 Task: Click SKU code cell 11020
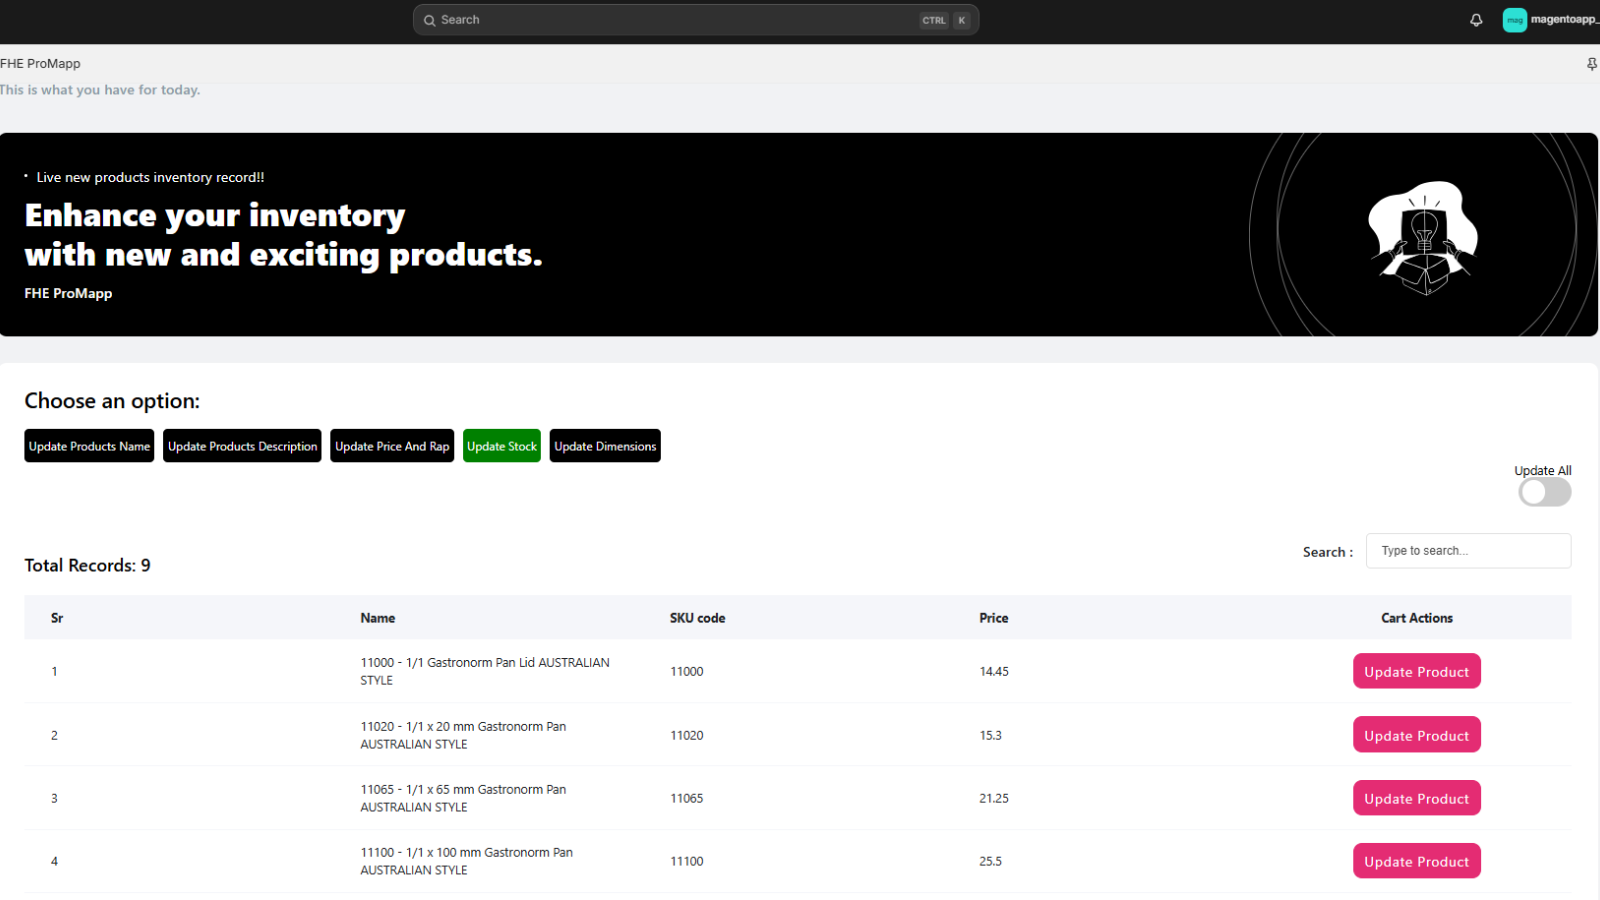[687, 735]
